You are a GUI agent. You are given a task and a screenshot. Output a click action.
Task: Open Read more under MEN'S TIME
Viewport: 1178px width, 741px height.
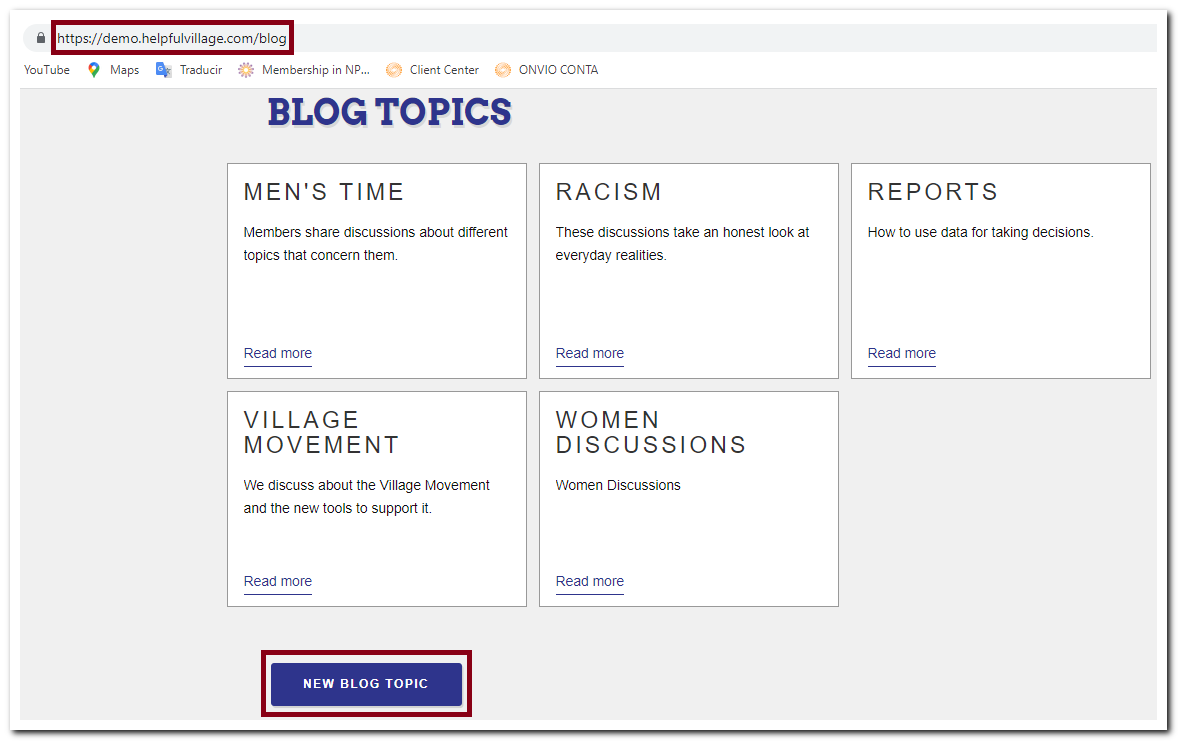click(277, 353)
